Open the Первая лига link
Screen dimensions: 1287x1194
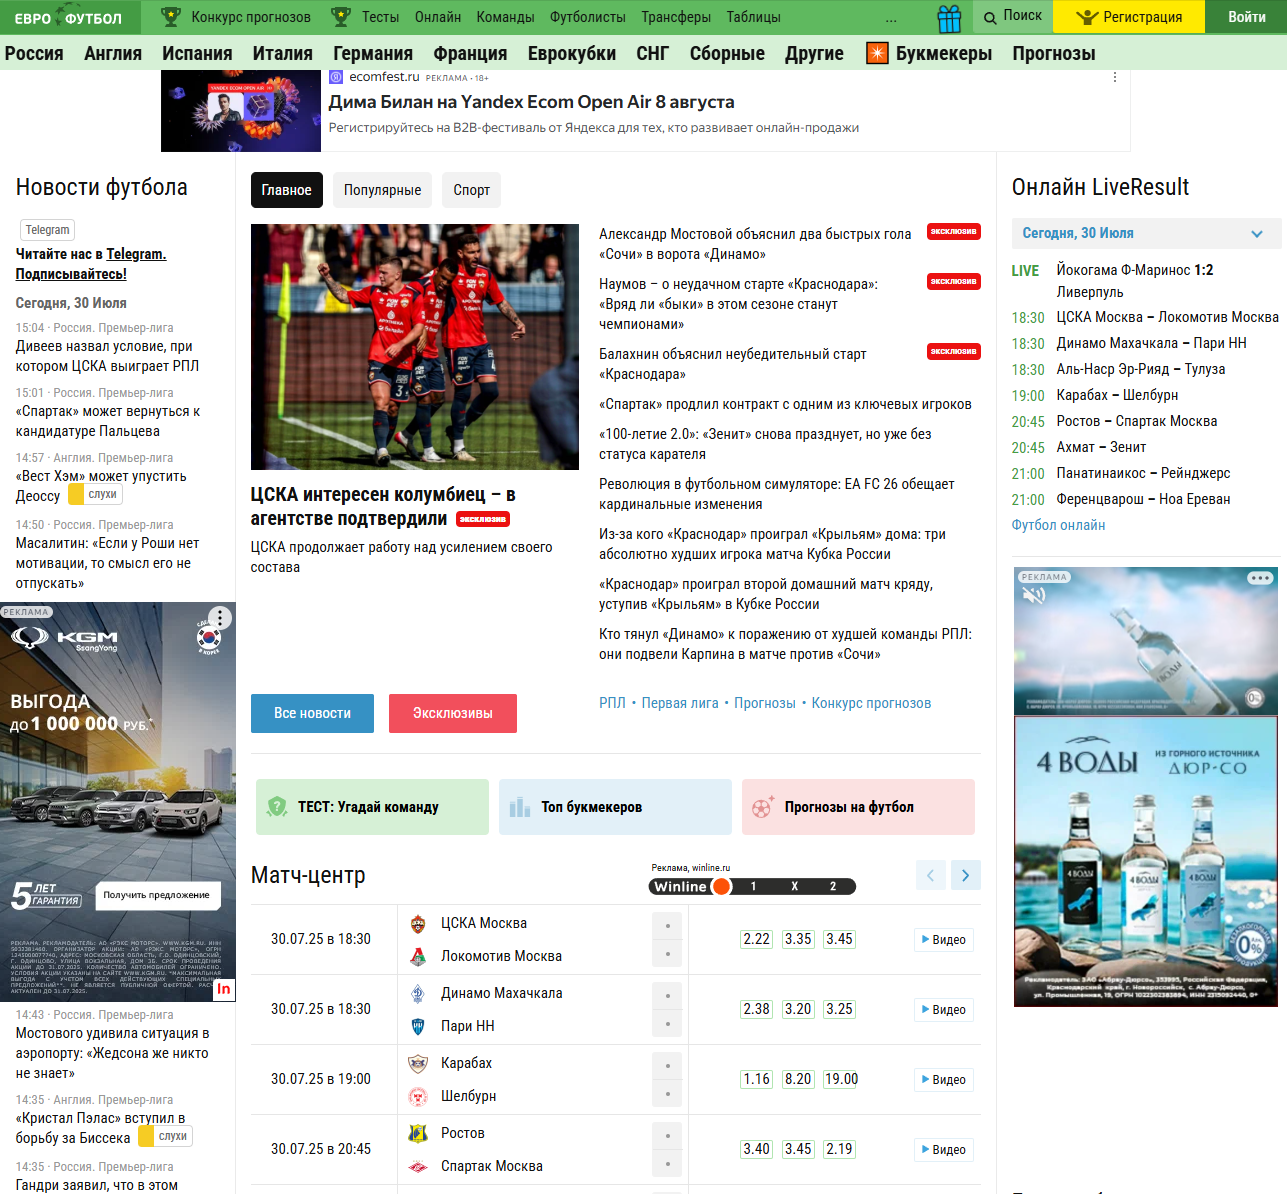click(680, 703)
